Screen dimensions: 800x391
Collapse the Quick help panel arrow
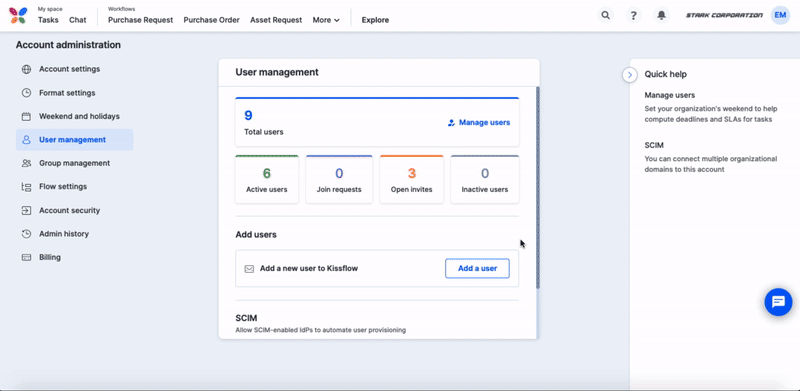point(630,75)
